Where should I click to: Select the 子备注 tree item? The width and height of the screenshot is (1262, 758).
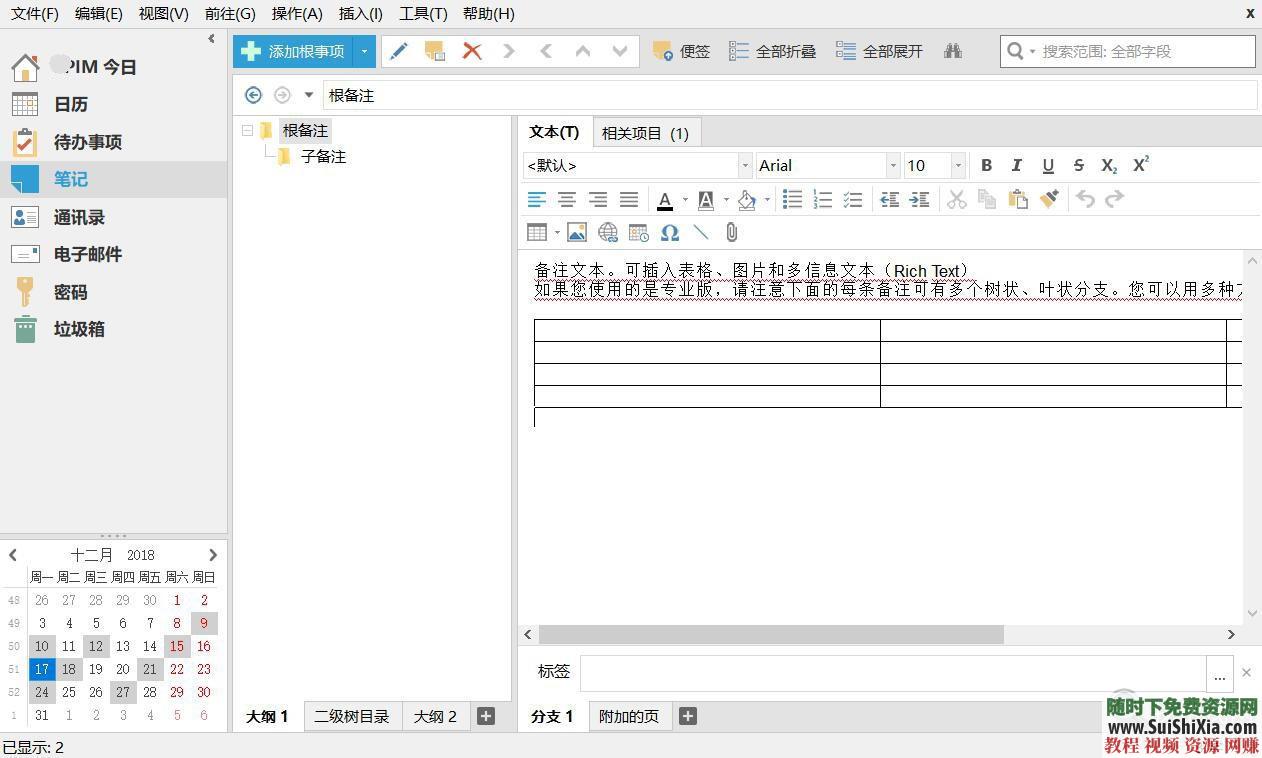point(323,156)
